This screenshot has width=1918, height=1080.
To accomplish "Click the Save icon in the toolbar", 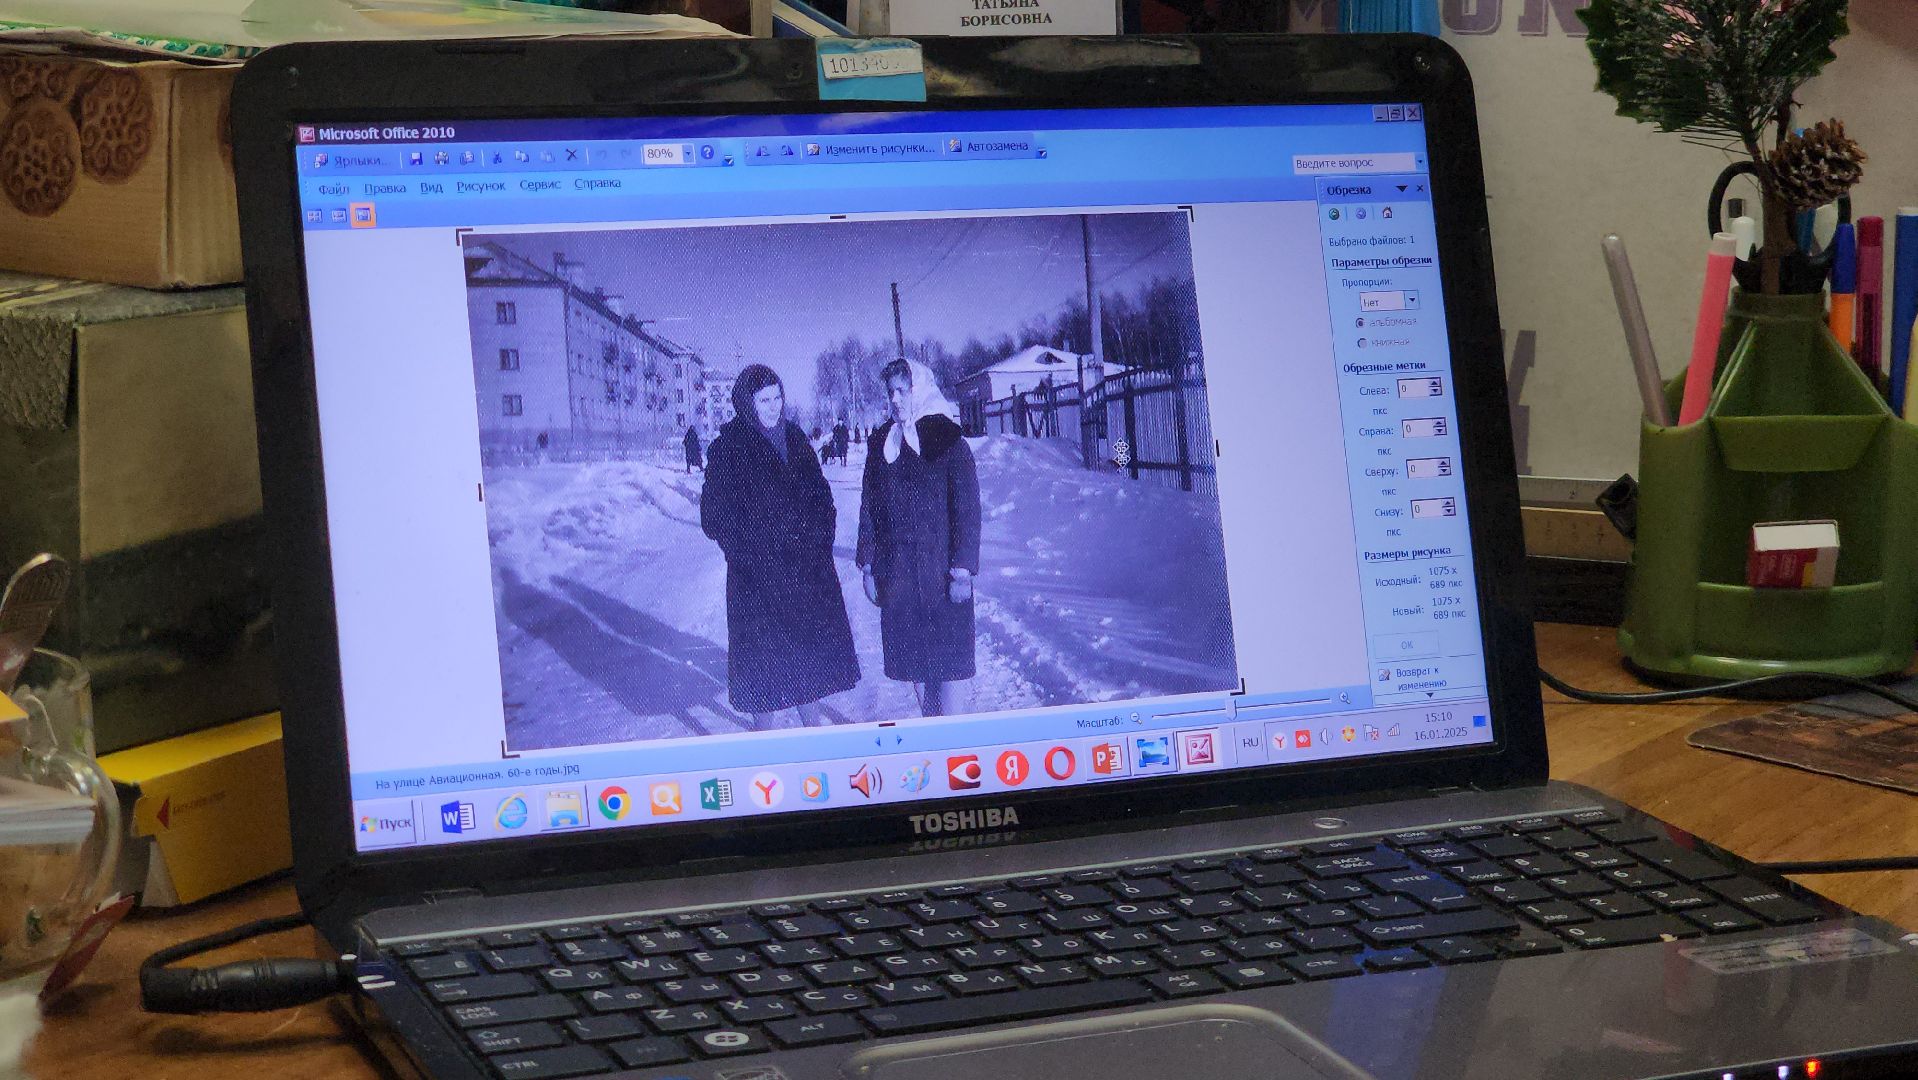I will (416, 158).
